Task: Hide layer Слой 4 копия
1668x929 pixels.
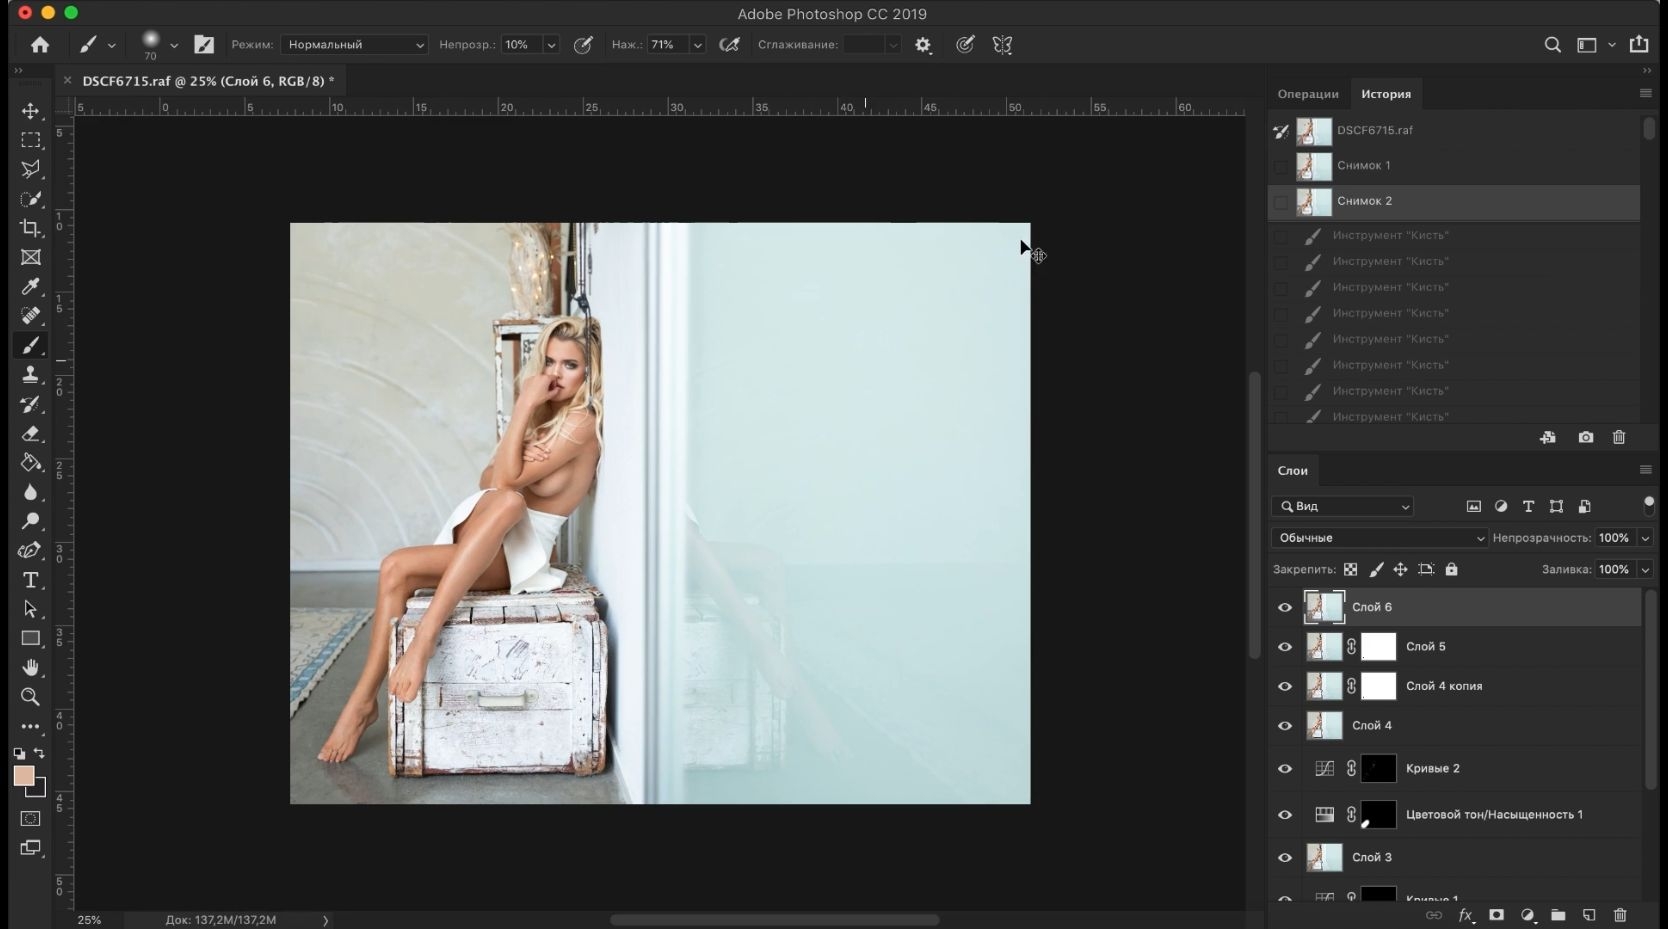Action: [x=1285, y=686]
